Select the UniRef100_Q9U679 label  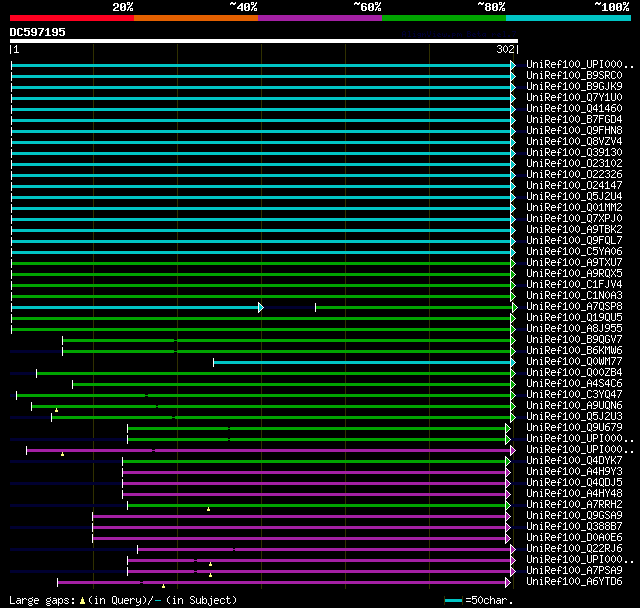pyautogui.click(x=574, y=428)
